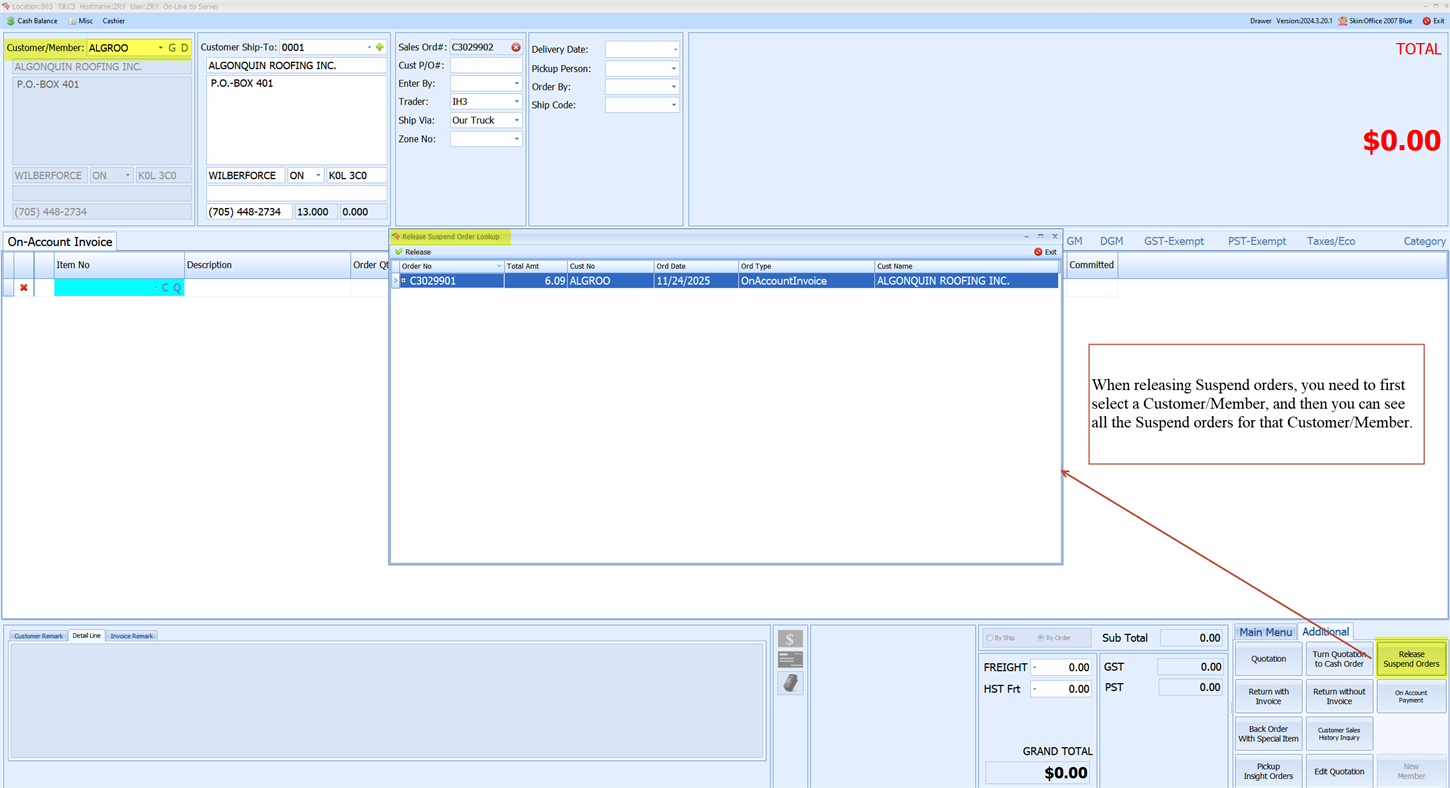
Task: Click the Cash Balance dollar icon
Action: 11,21
